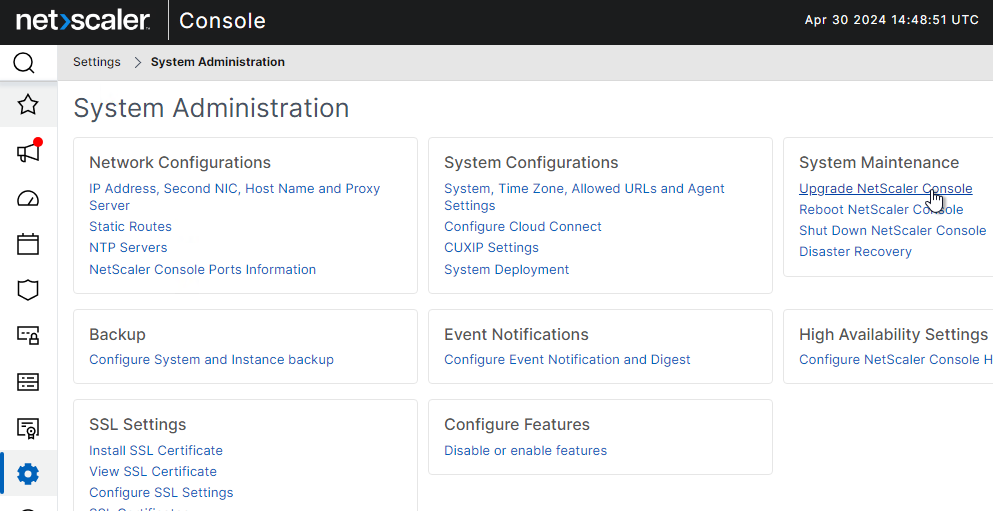Open NetScaler Console Ports Information
This screenshot has height=511, width=993.
click(x=203, y=270)
